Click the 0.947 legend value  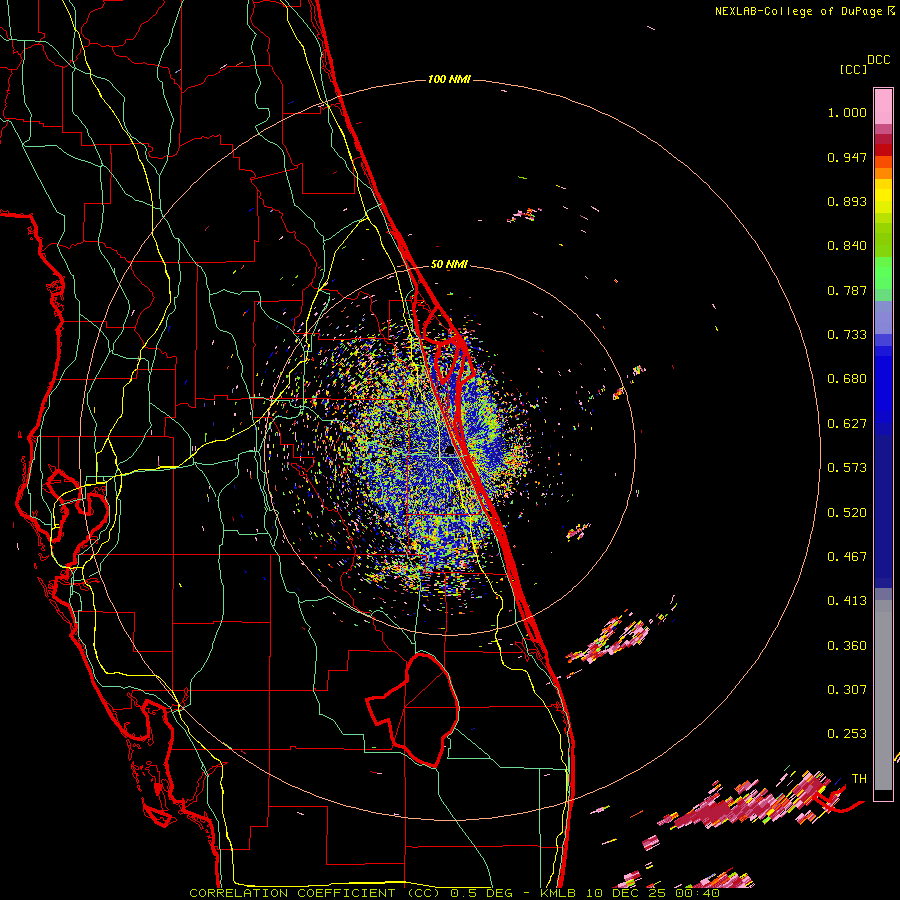[847, 157]
